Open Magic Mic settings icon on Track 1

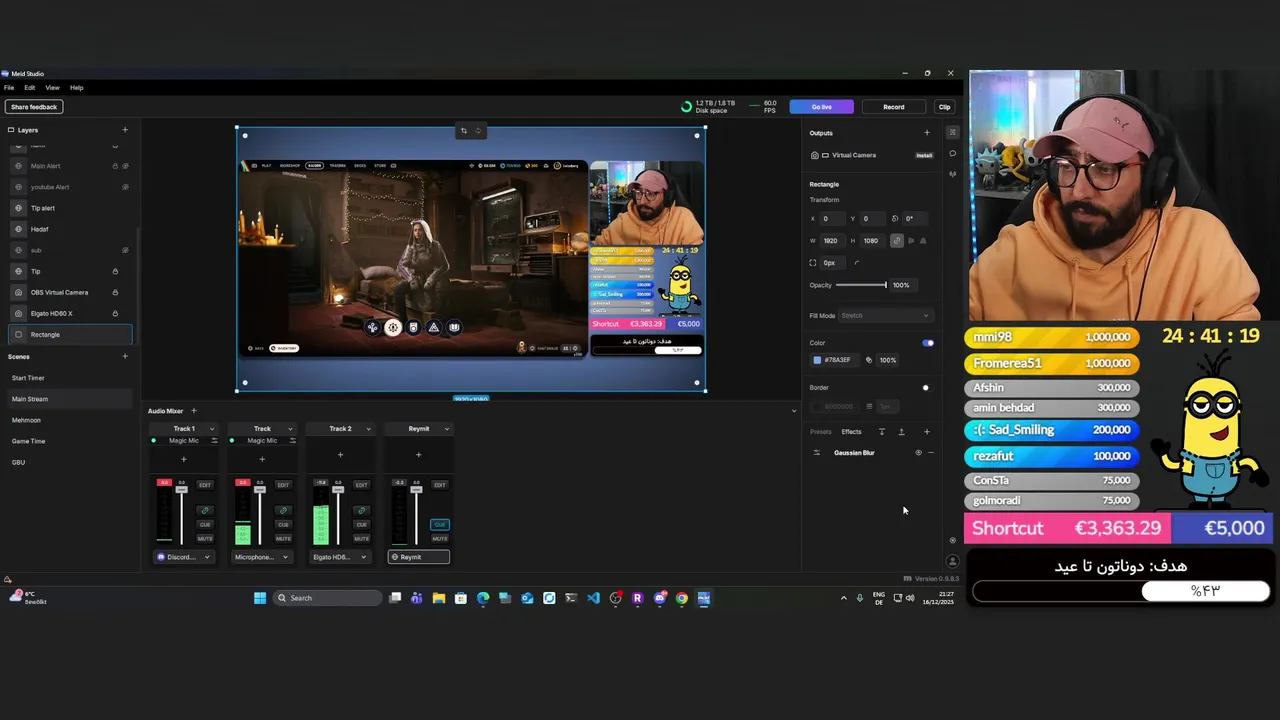coord(213,441)
